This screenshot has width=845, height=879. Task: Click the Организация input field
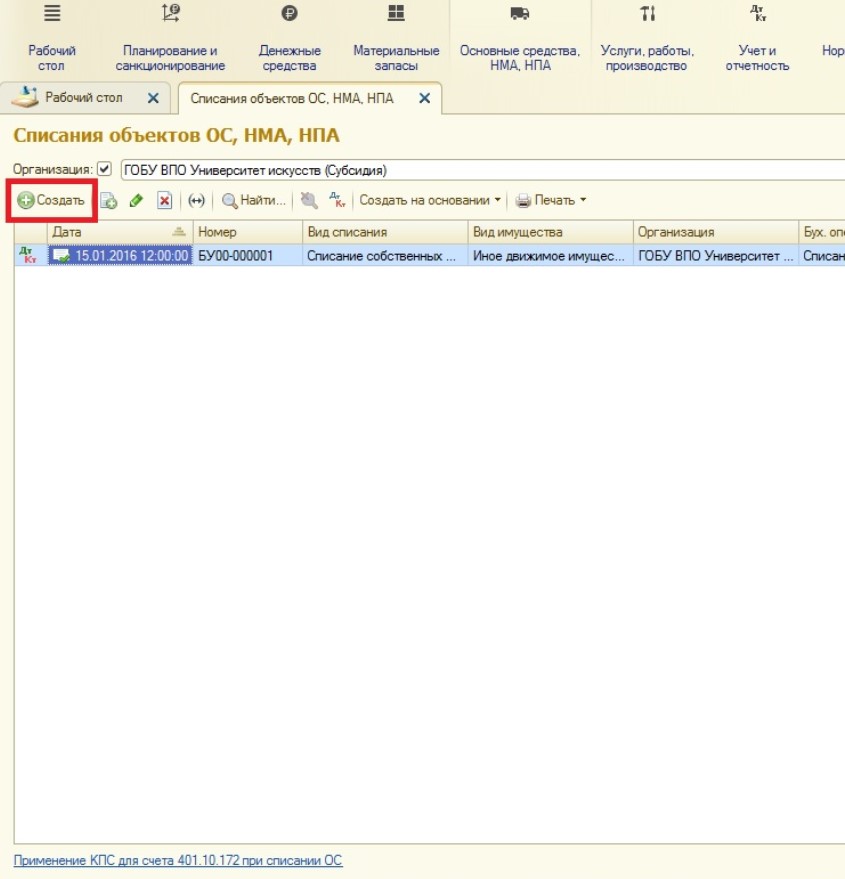(x=483, y=170)
